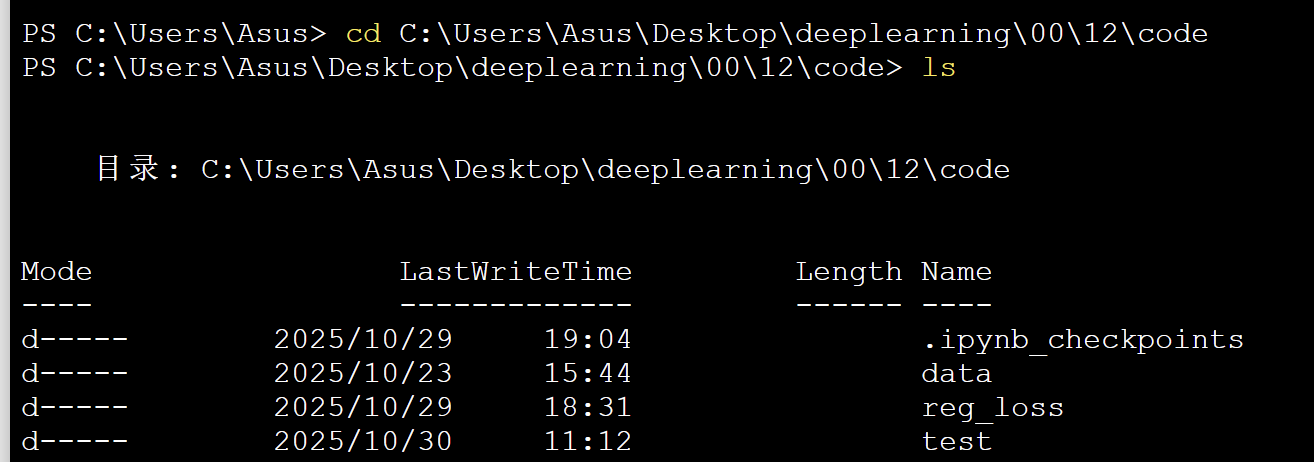Click the d----- mode of .ipynb_checkpoints row
Screen dimensions: 1314x462
74,340
